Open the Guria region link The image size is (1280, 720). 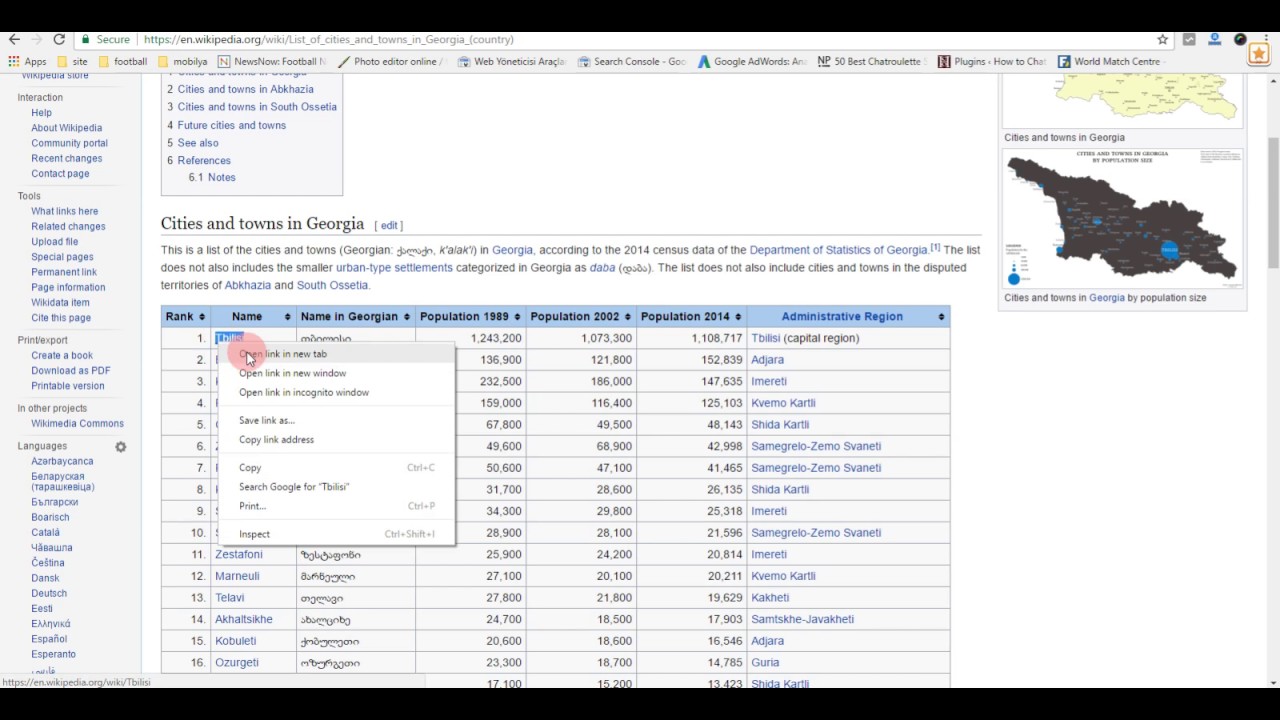click(x=765, y=662)
